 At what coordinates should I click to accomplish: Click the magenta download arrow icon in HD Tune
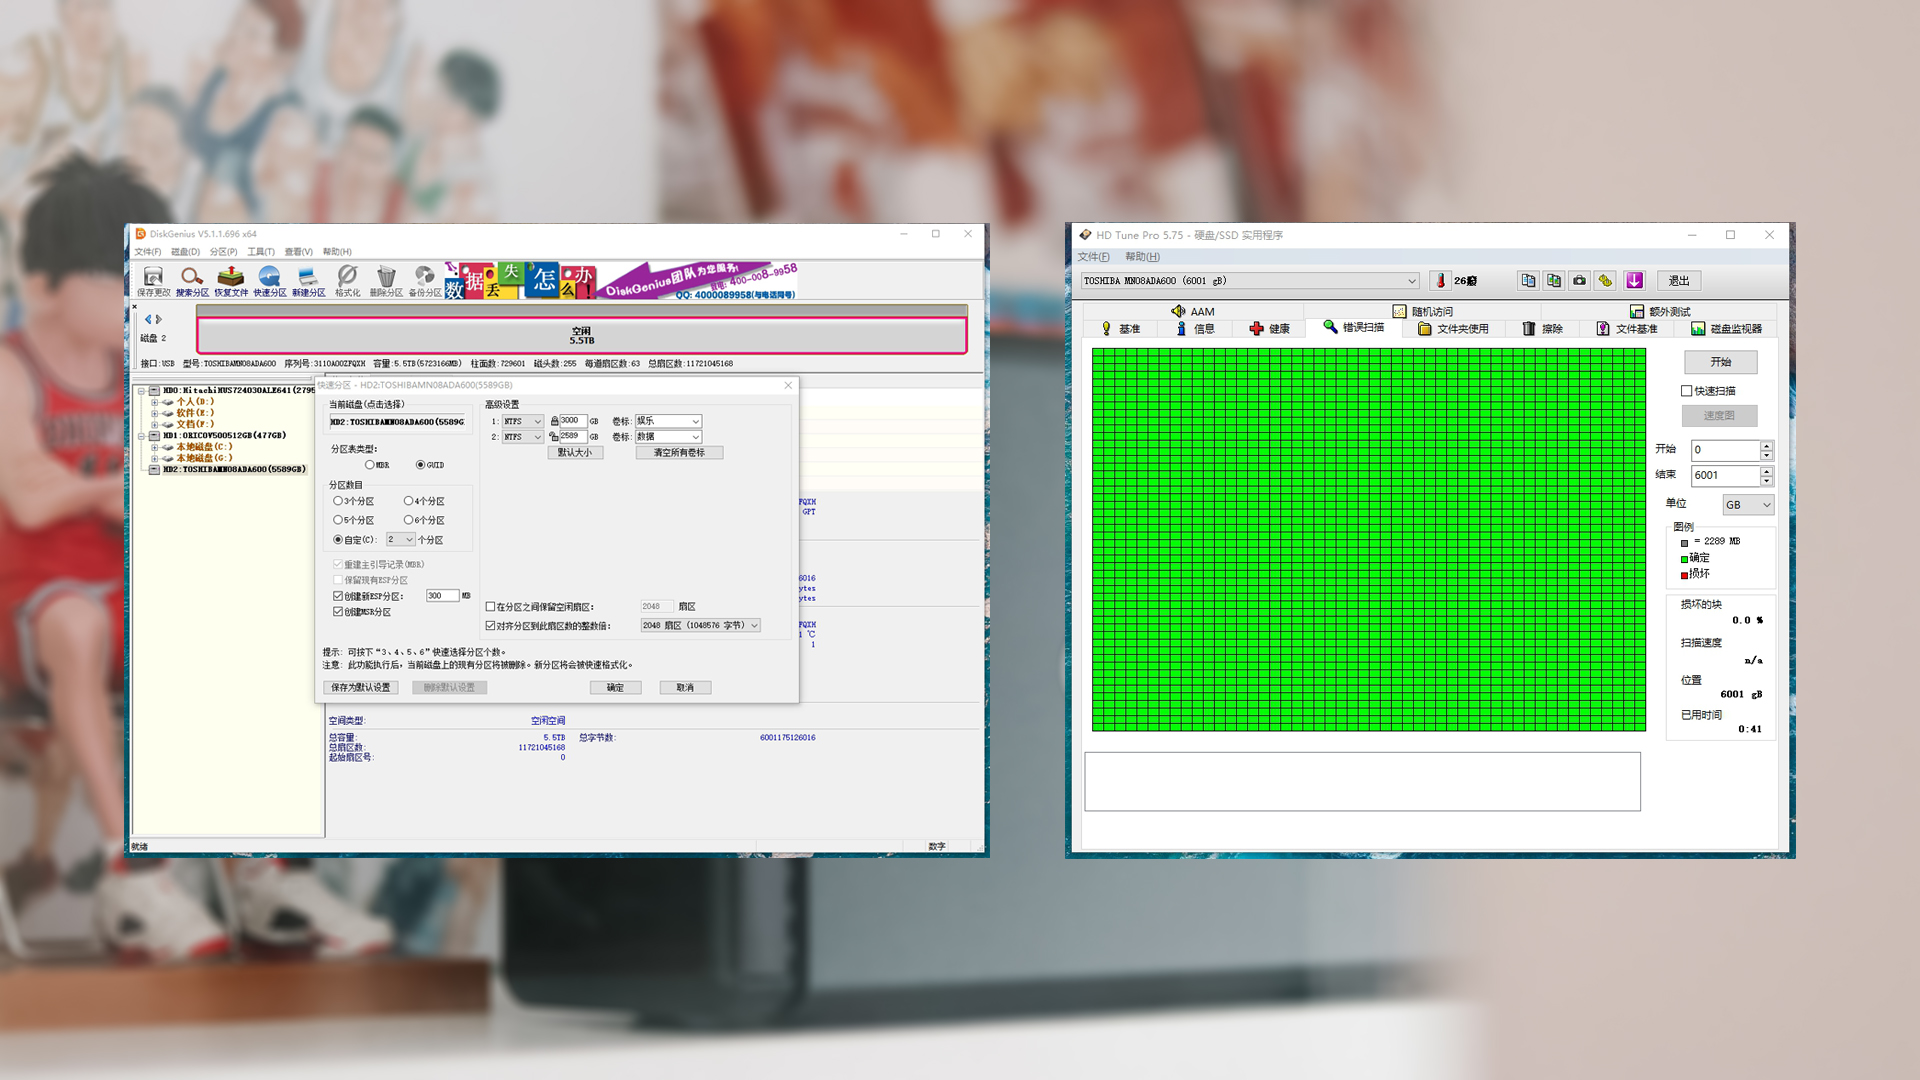coord(1634,281)
